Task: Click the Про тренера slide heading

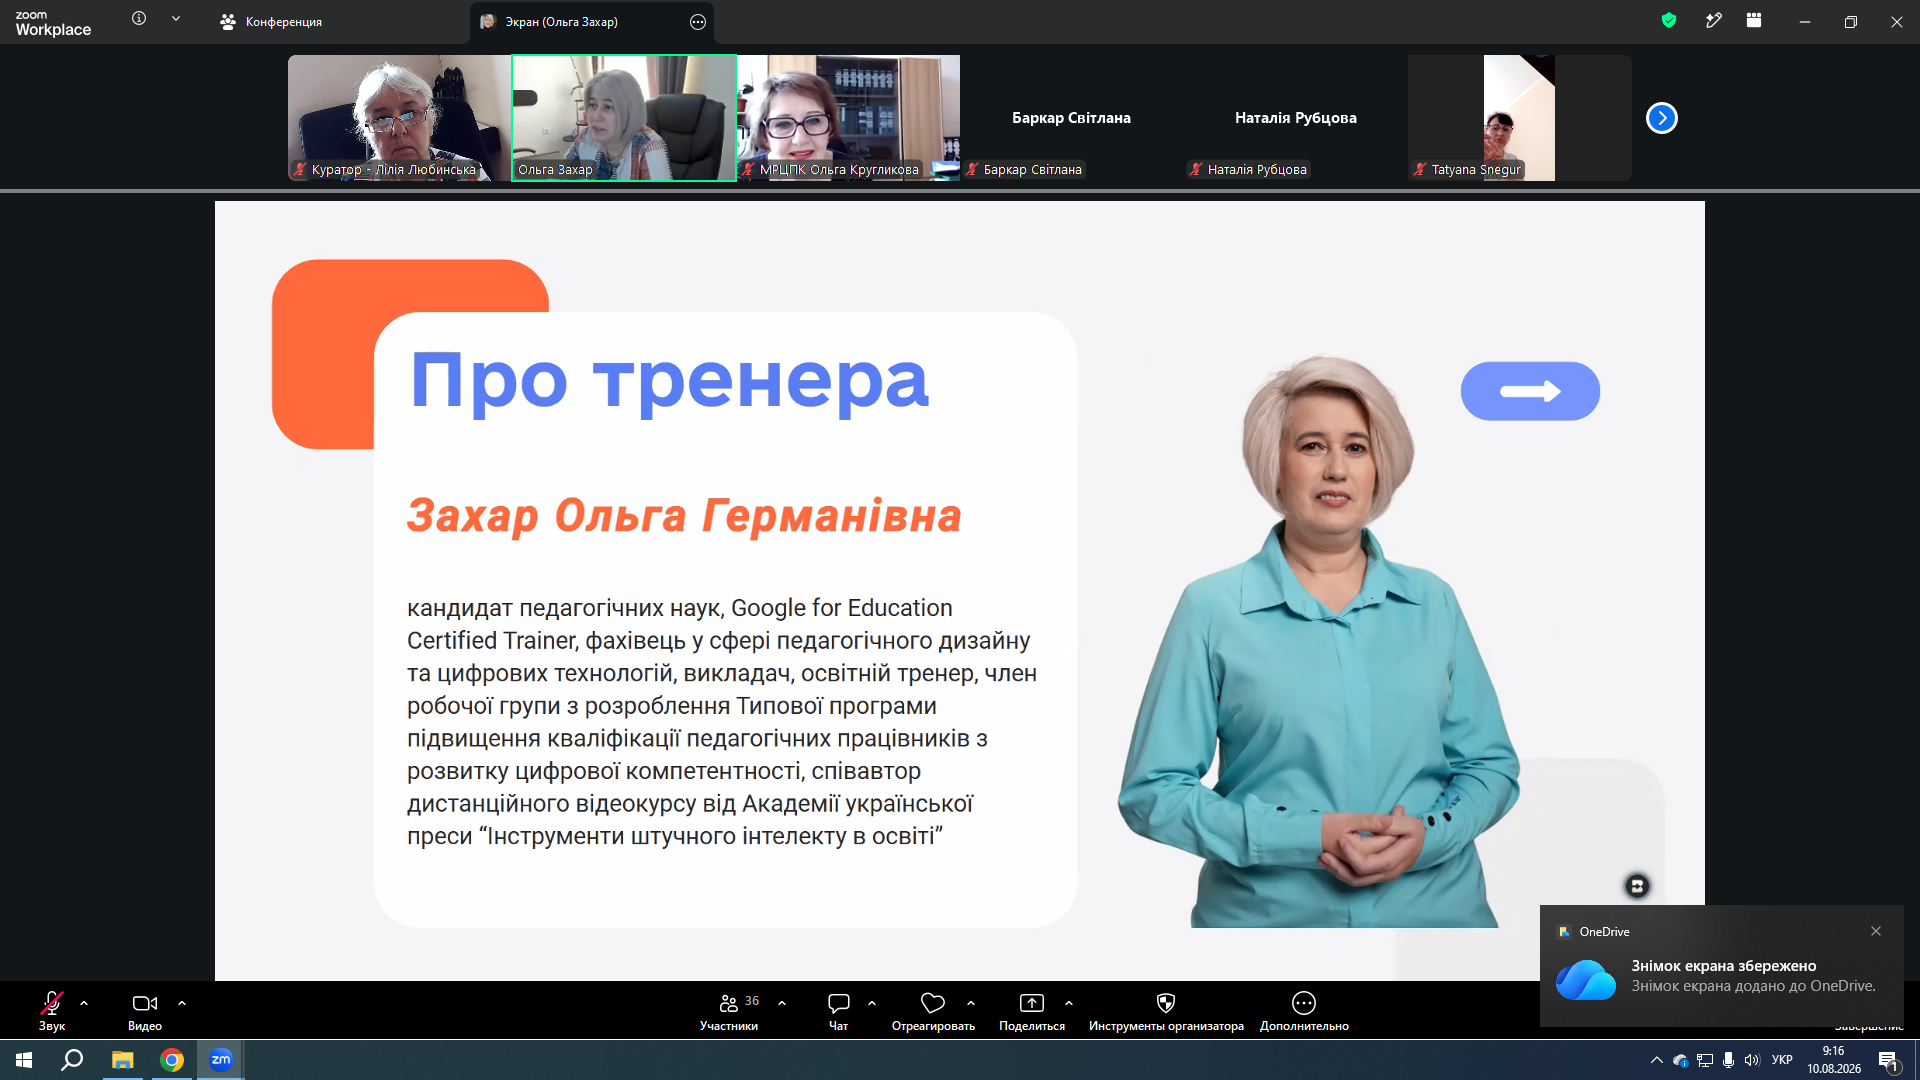Action: point(669,380)
